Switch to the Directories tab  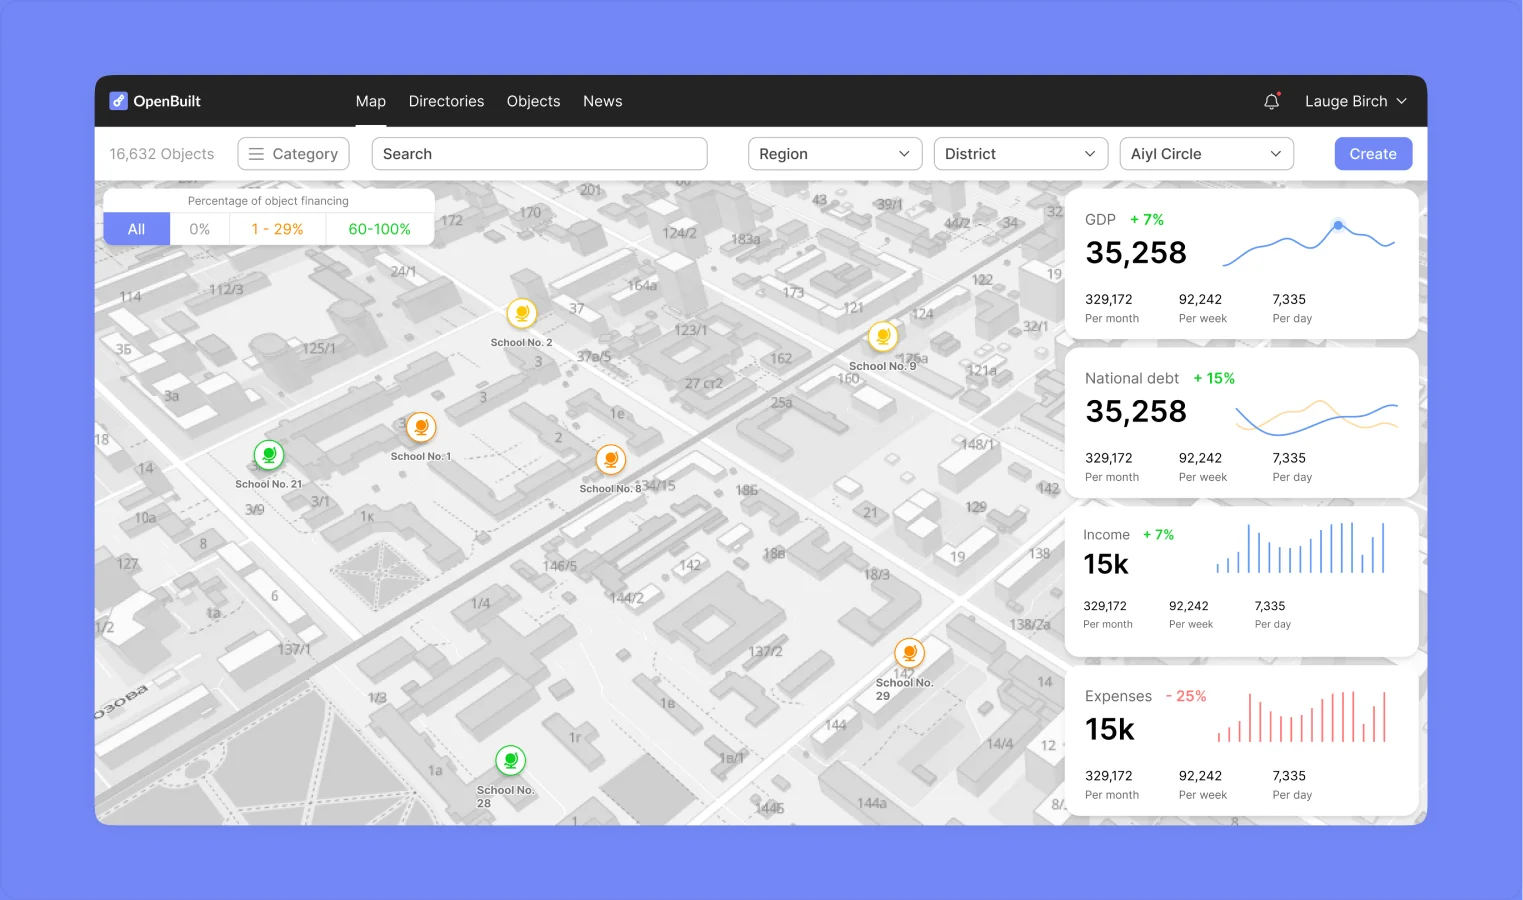point(446,101)
